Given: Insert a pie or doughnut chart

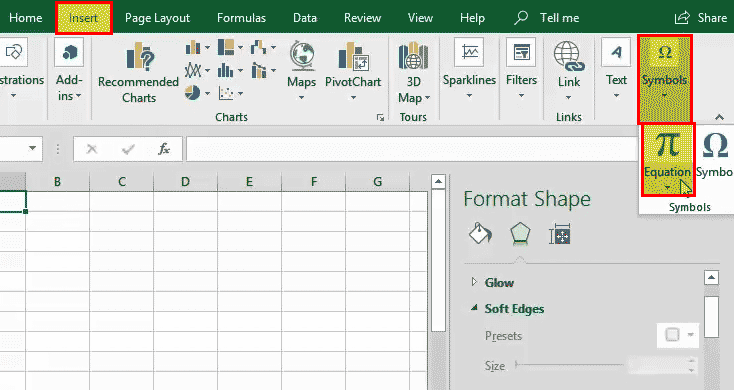Looking at the screenshot, I should 198,93.
